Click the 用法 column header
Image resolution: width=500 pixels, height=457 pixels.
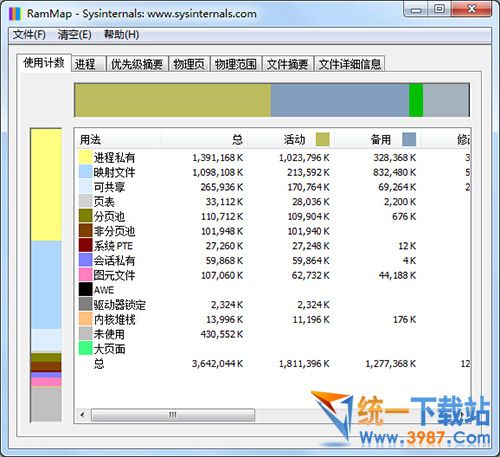(x=118, y=139)
